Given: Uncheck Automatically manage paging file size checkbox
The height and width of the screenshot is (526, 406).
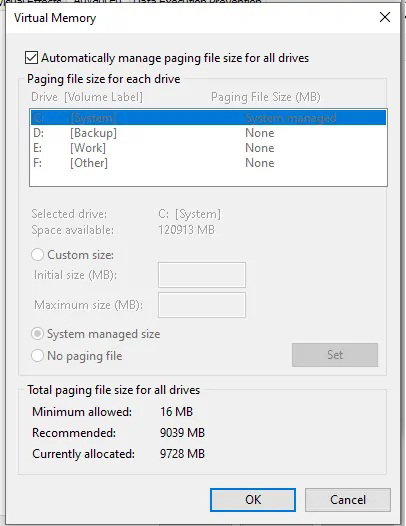Looking at the screenshot, I should pos(31,58).
